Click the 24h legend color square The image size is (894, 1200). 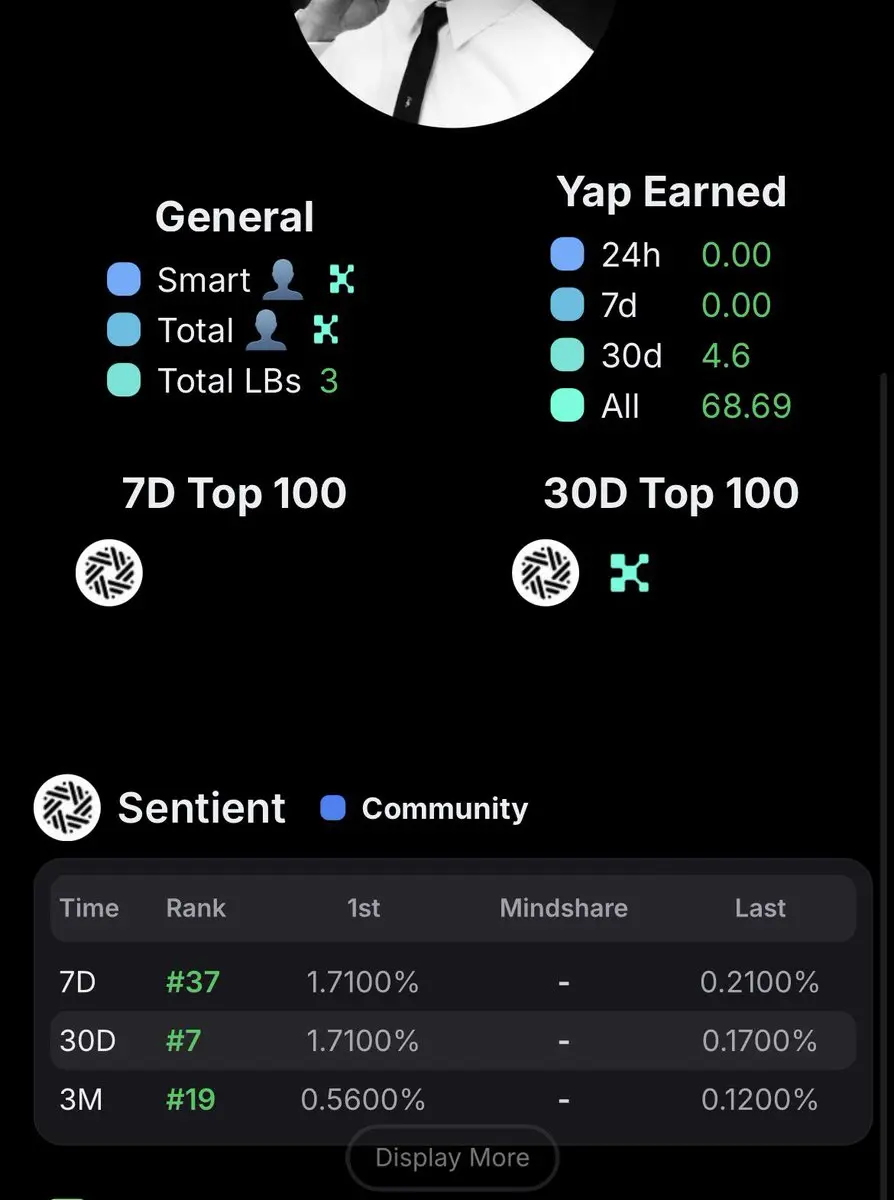point(567,255)
